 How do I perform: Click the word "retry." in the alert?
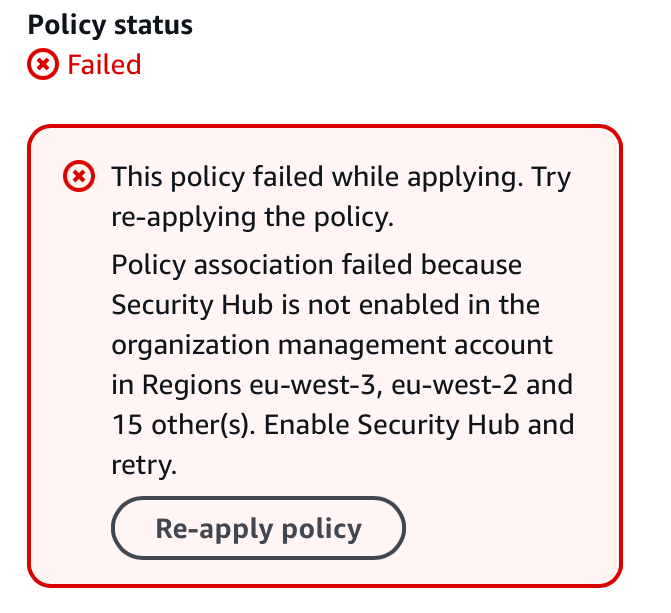tap(141, 464)
